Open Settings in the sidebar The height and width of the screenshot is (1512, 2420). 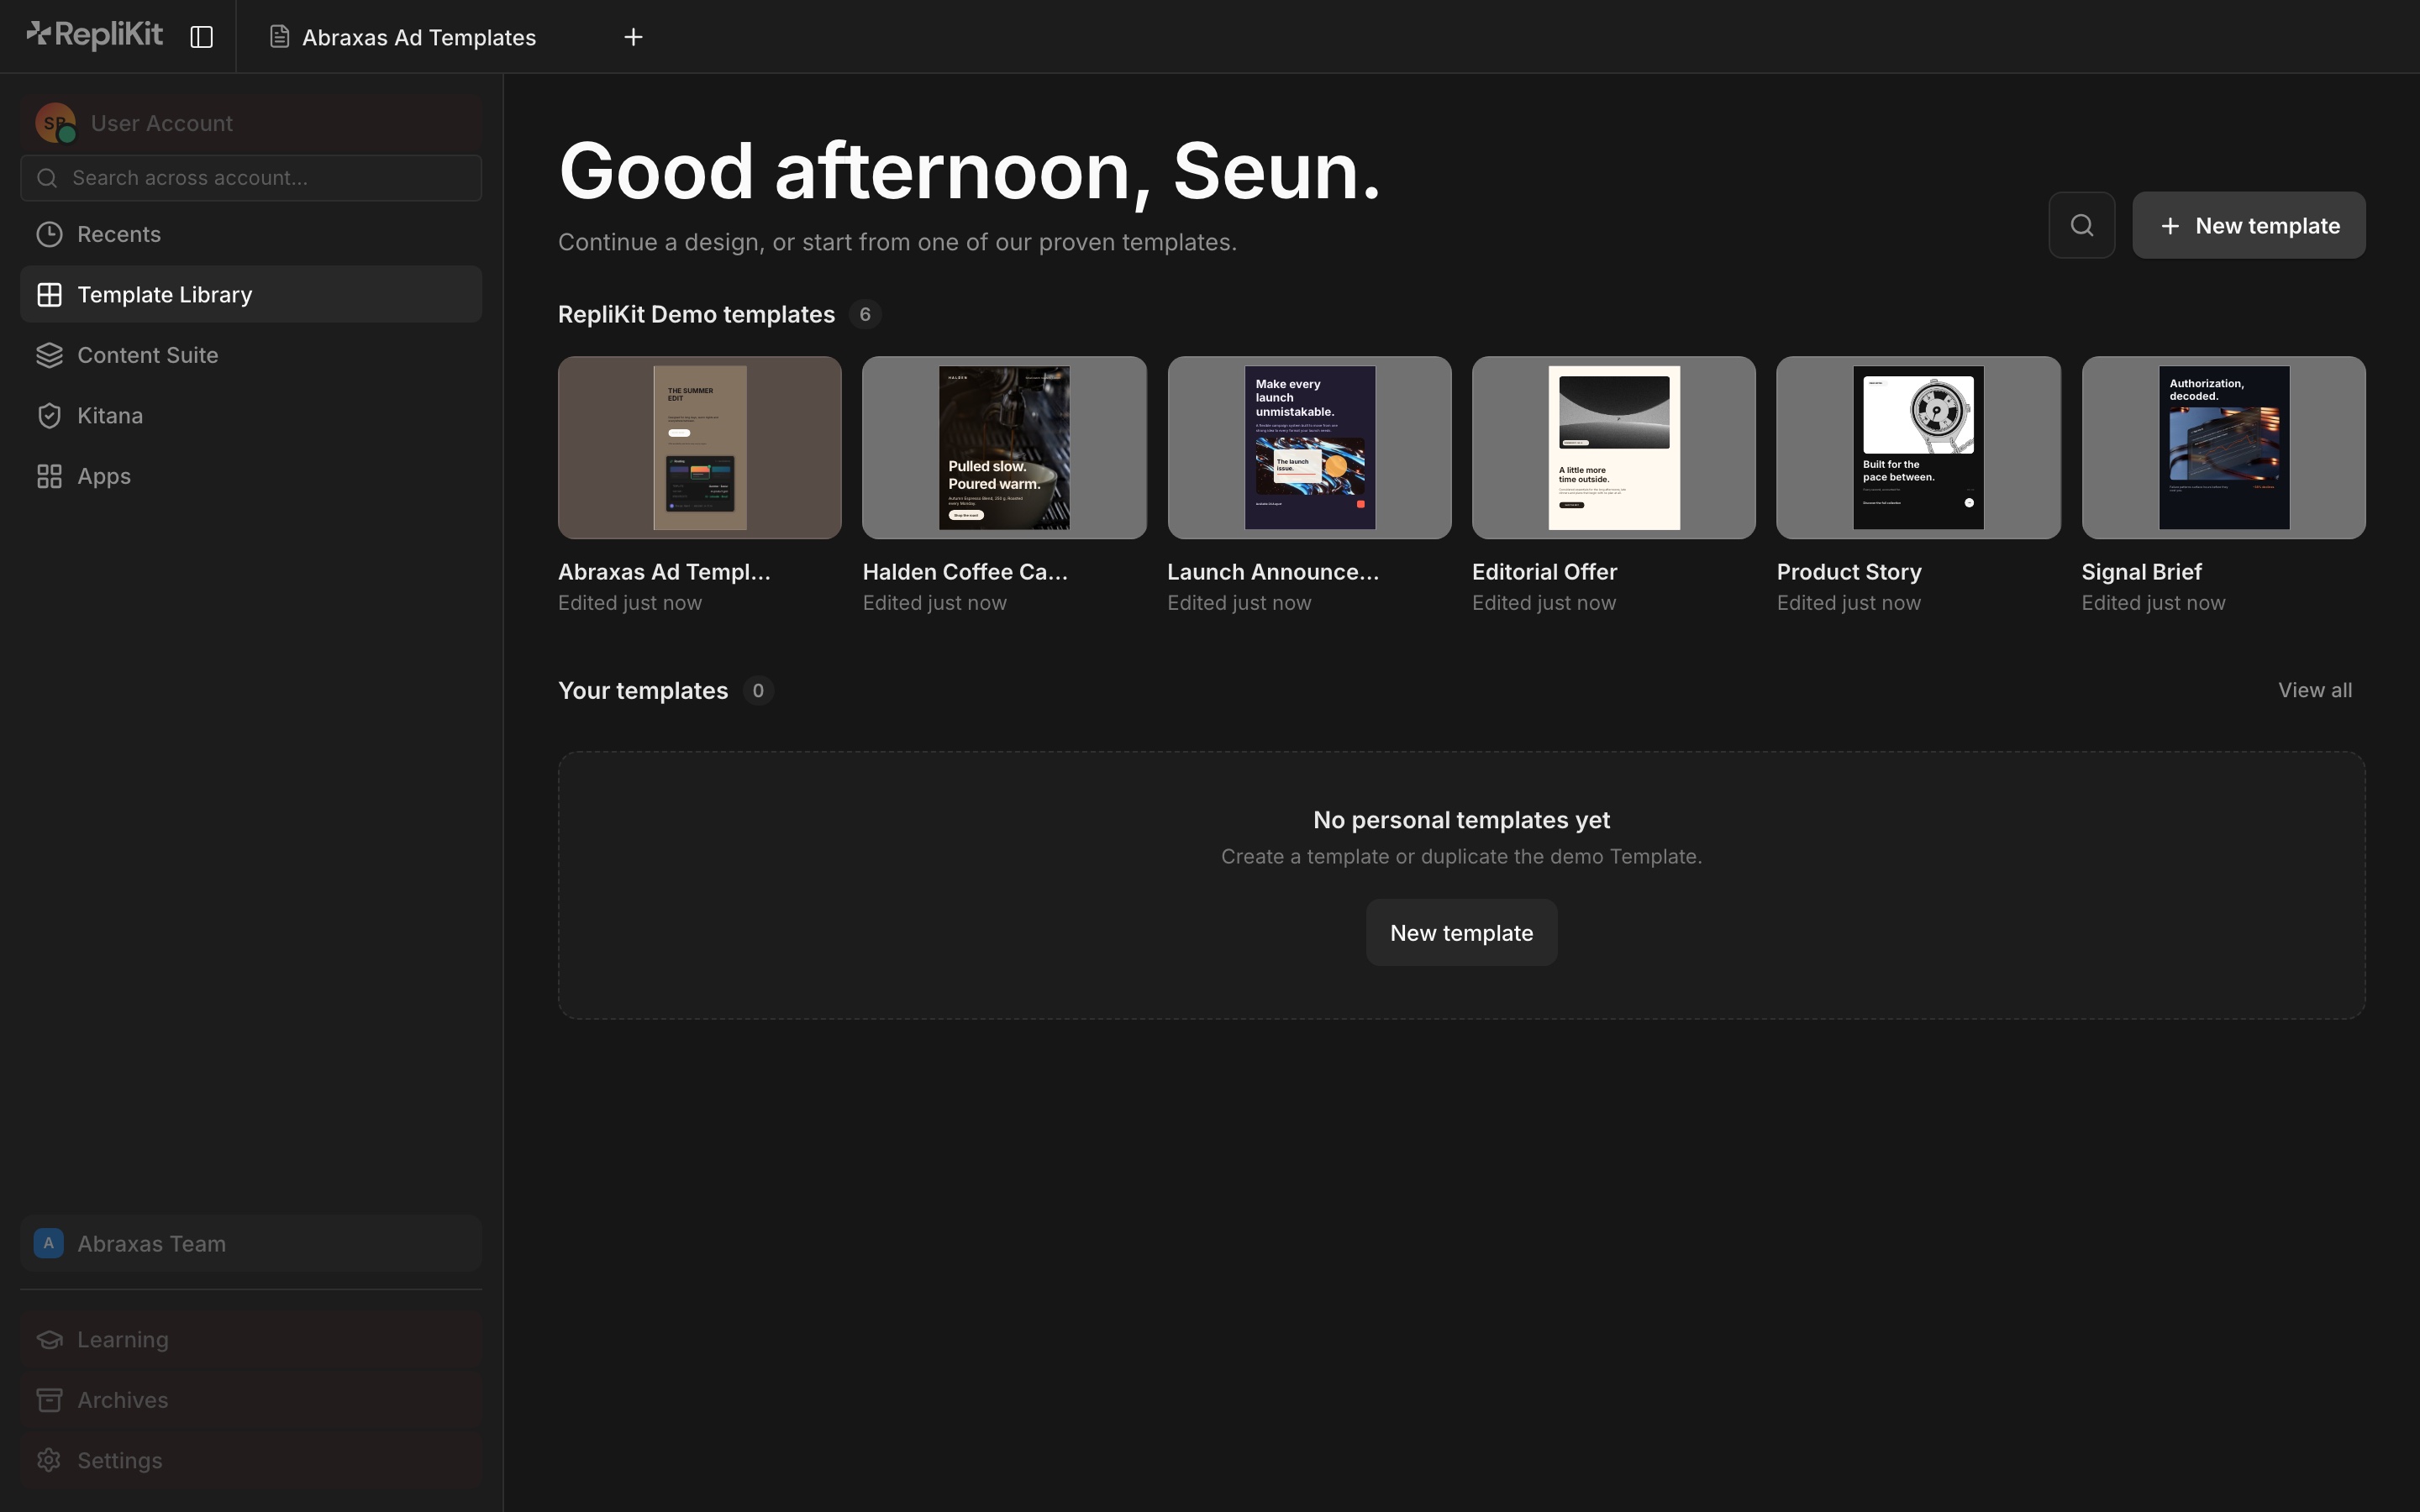coord(251,1461)
